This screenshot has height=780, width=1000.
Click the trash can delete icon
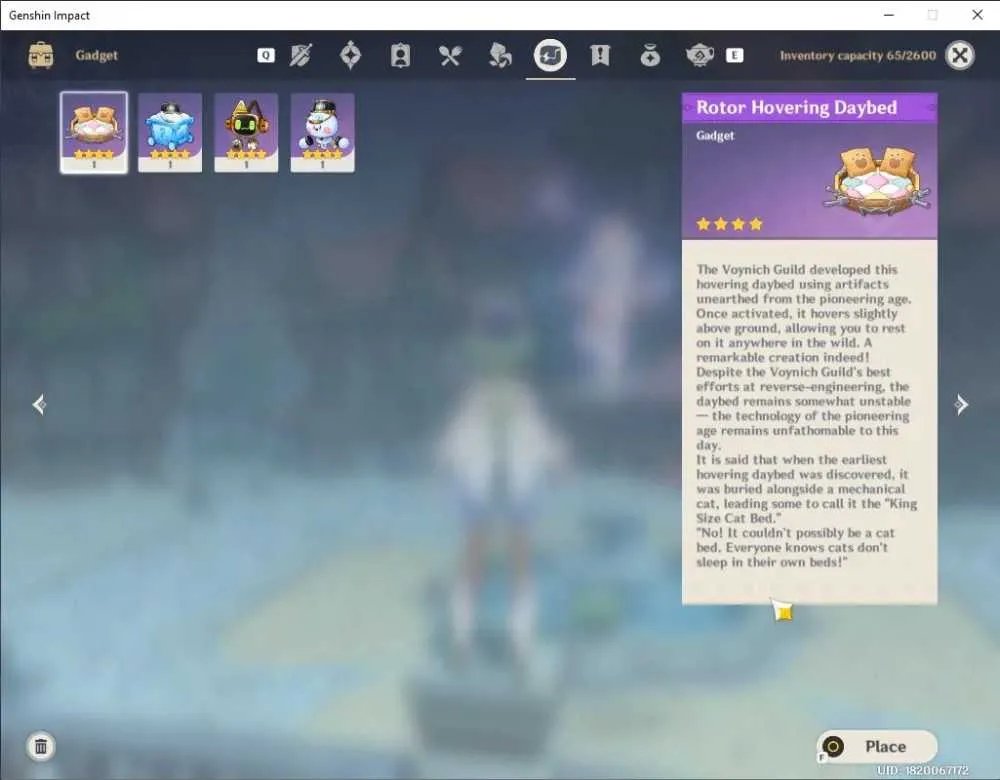[41, 746]
